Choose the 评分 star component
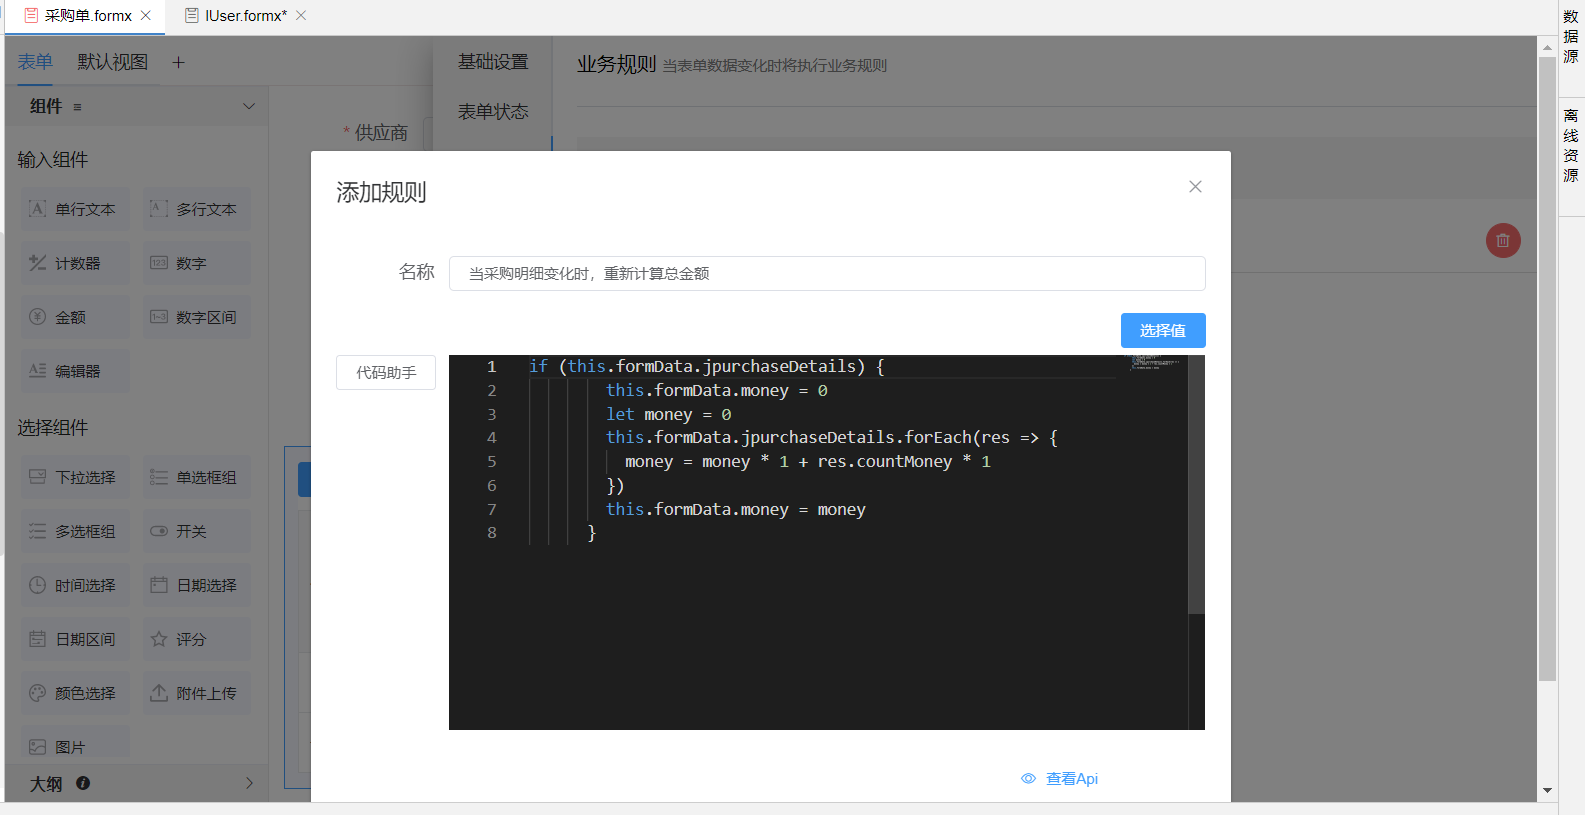 click(196, 640)
